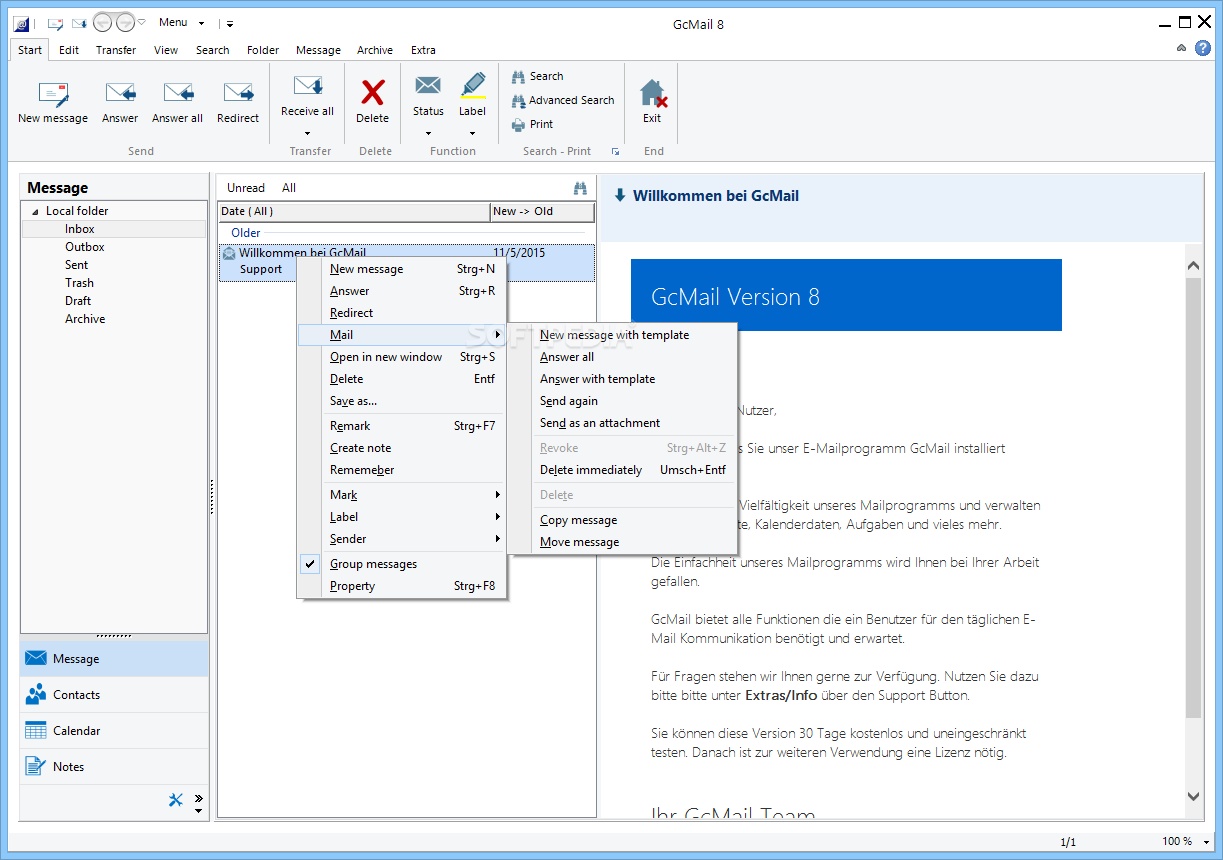Click the Search binoculars in ribbon
This screenshot has width=1223, height=860.
click(518, 76)
